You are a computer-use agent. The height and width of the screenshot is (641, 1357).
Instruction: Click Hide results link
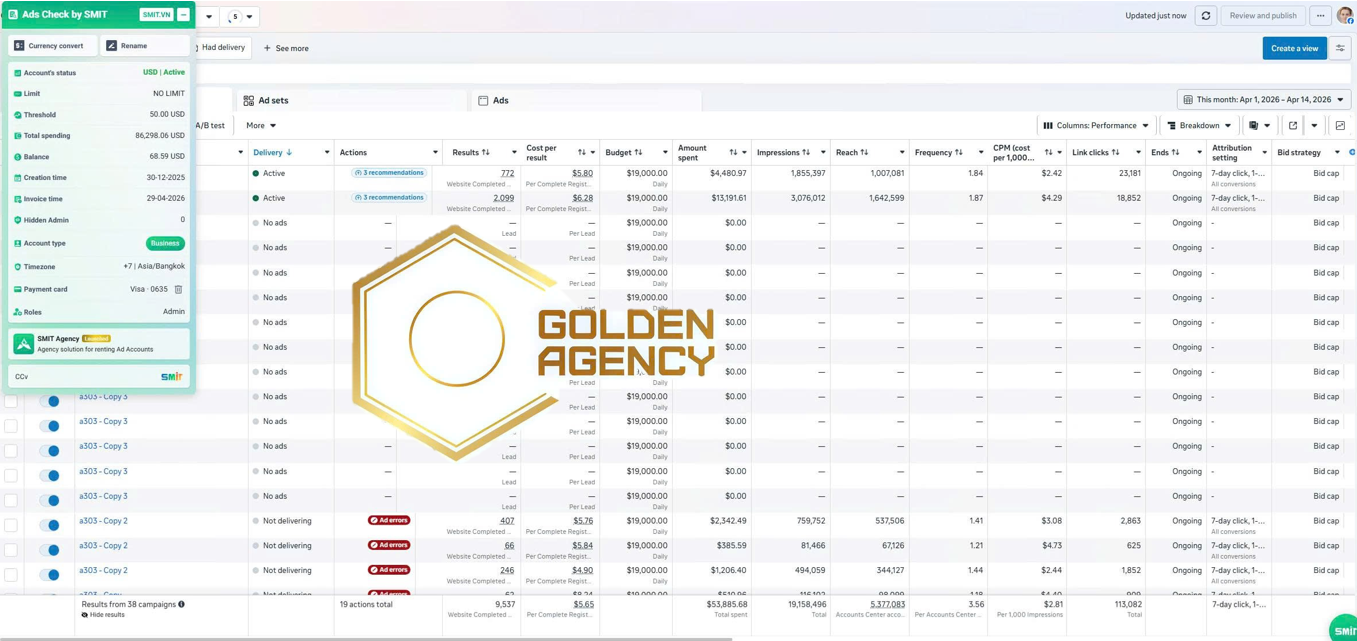[x=103, y=615]
